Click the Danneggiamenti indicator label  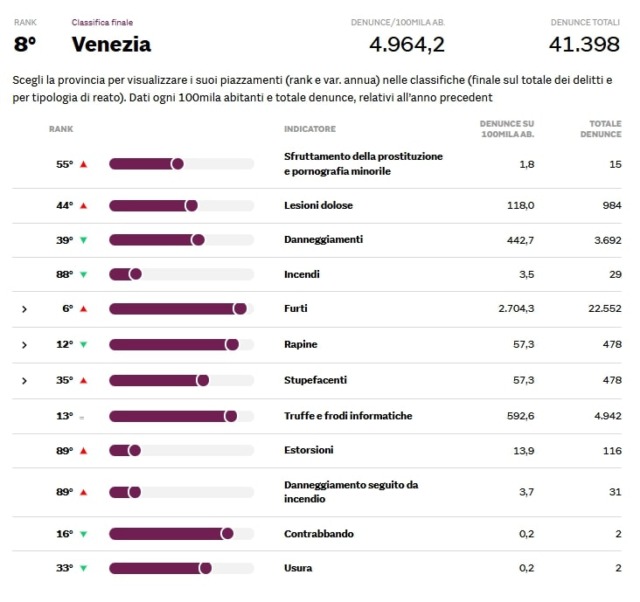(323, 240)
